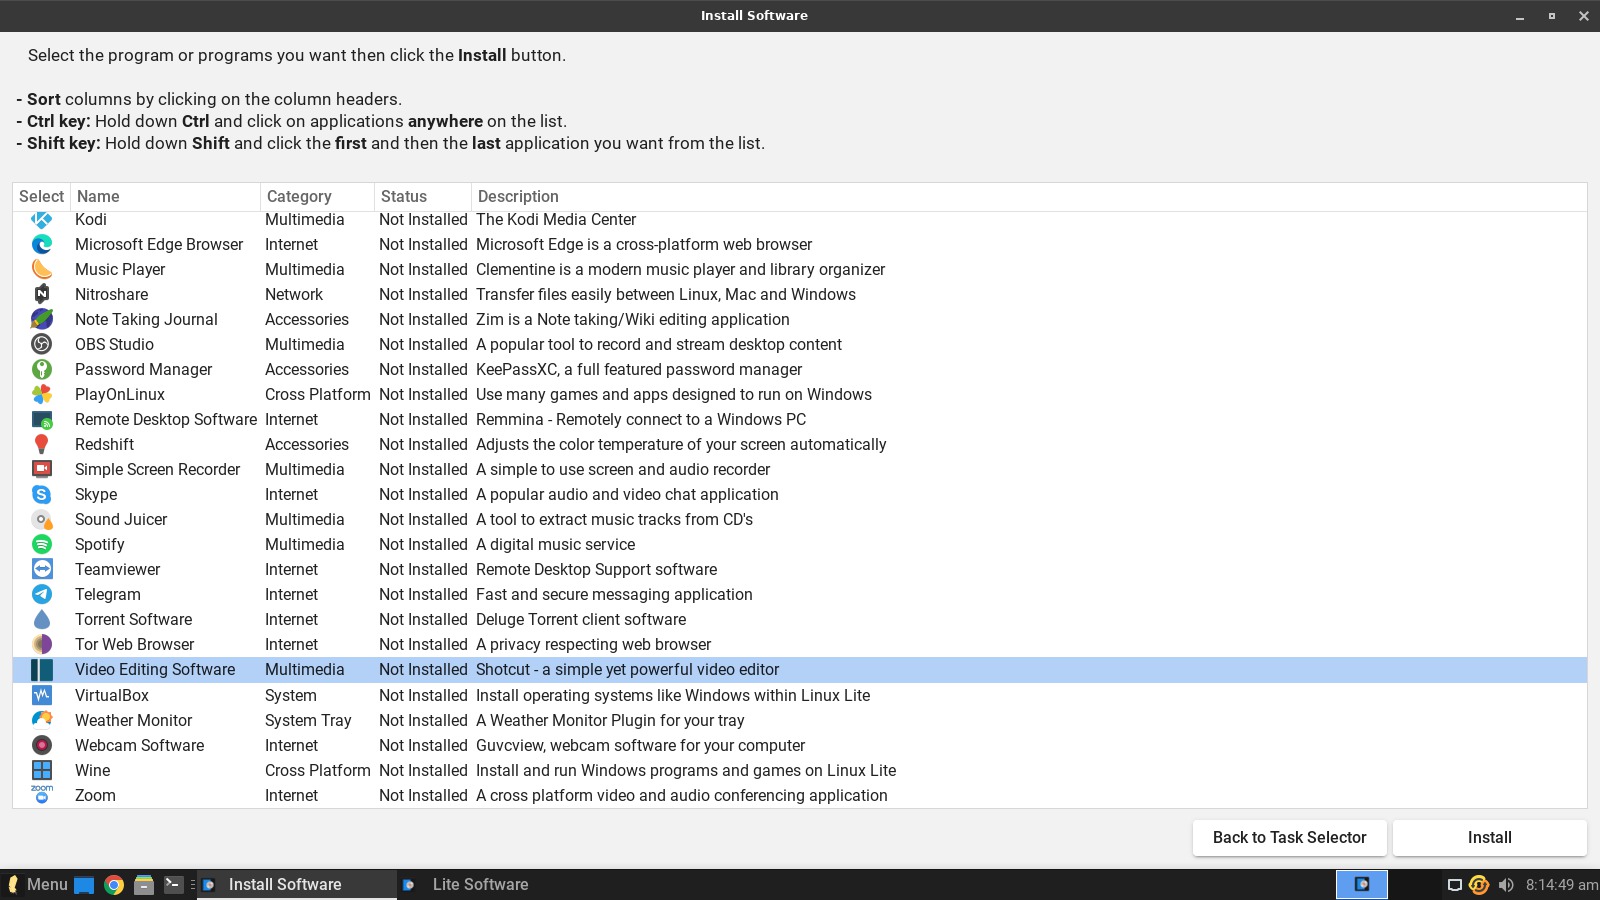
Task: Click the Teamviewer icon in the list
Action: point(42,569)
